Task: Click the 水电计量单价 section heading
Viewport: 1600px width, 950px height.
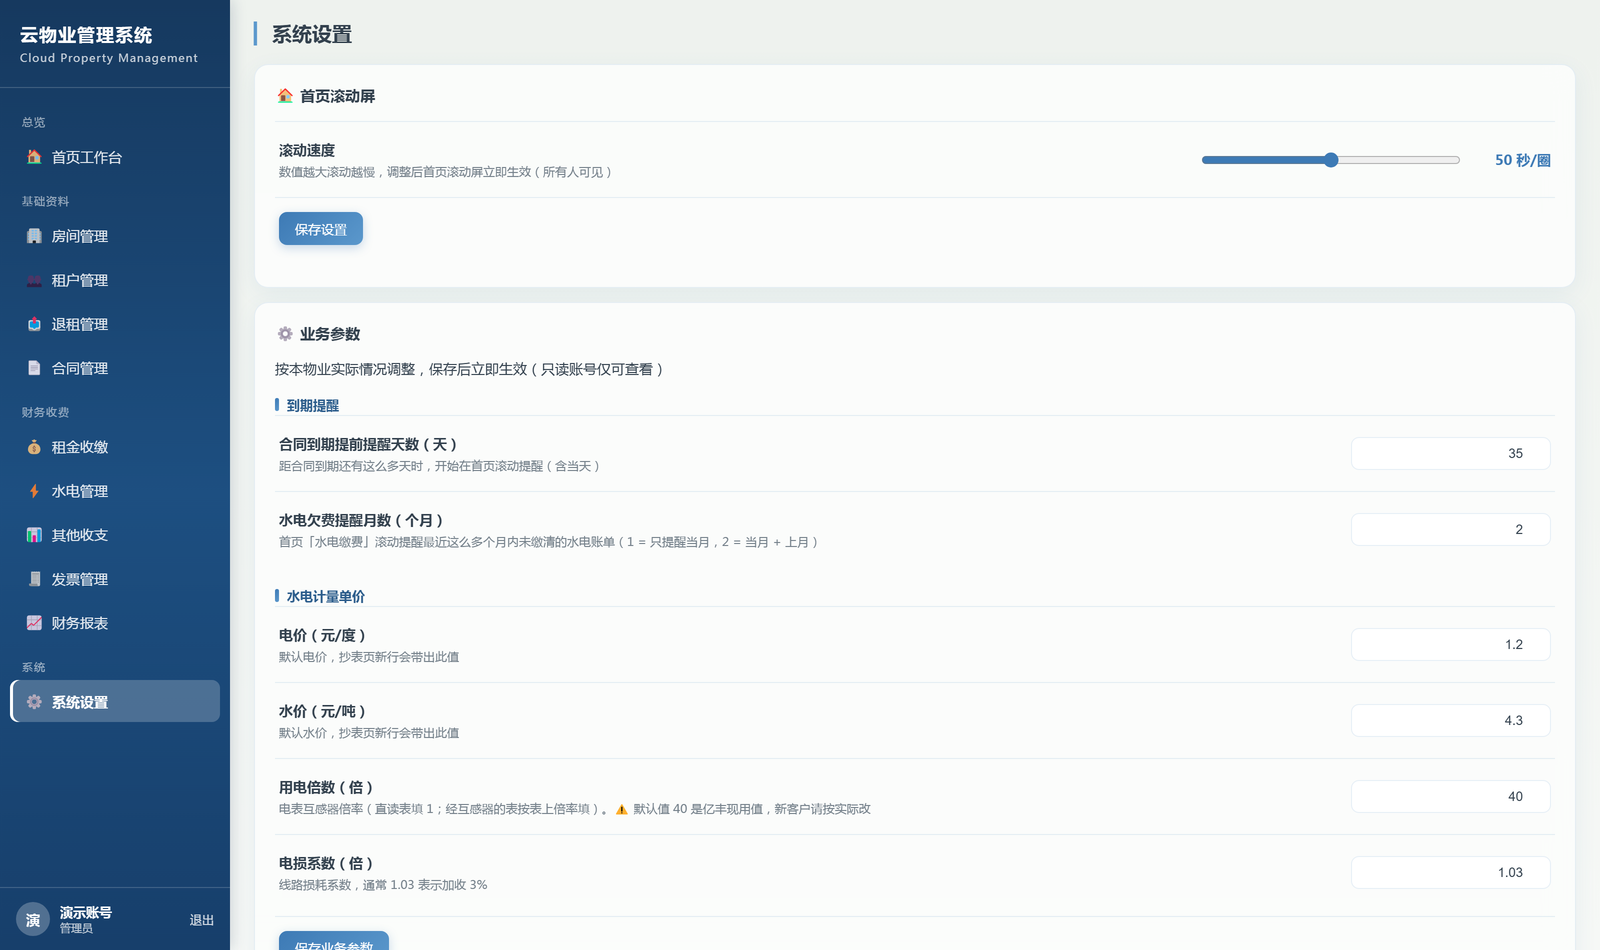Action: click(326, 596)
